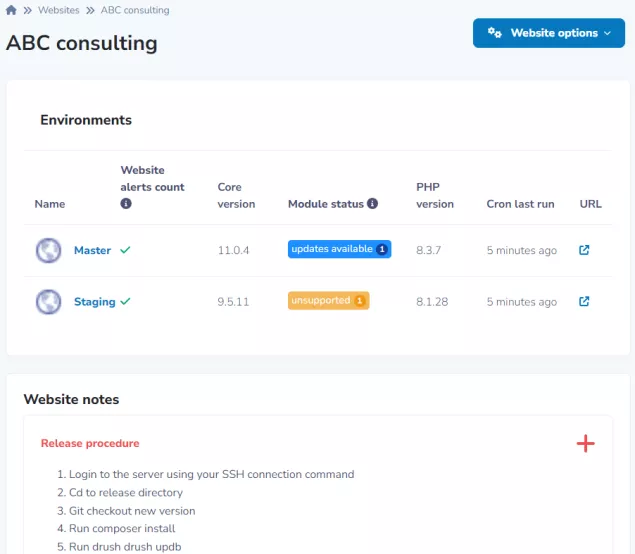Click the Master alerts green checkmark
Screen dimensions: 635x554
pyautogui.click(x=125, y=251)
